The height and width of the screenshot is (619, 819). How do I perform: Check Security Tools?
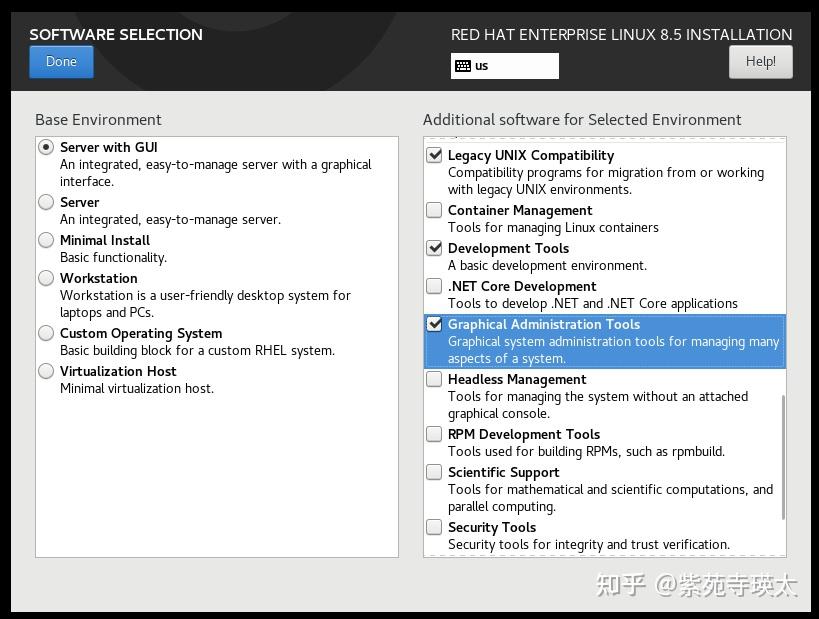pyautogui.click(x=434, y=527)
